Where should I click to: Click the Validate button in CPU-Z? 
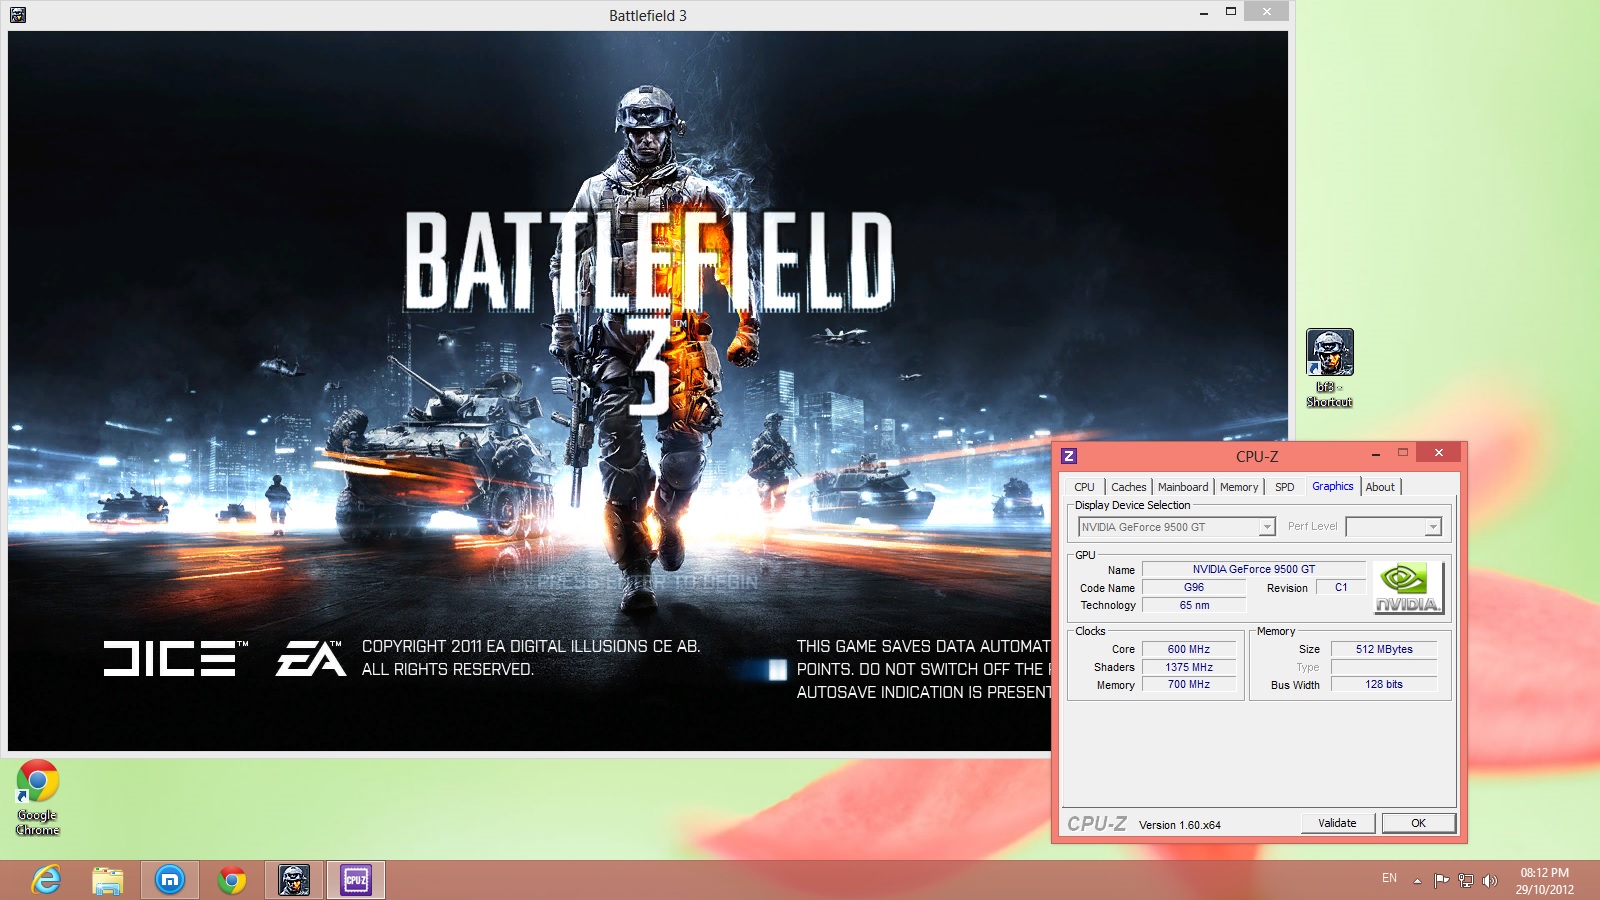(1338, 823)
